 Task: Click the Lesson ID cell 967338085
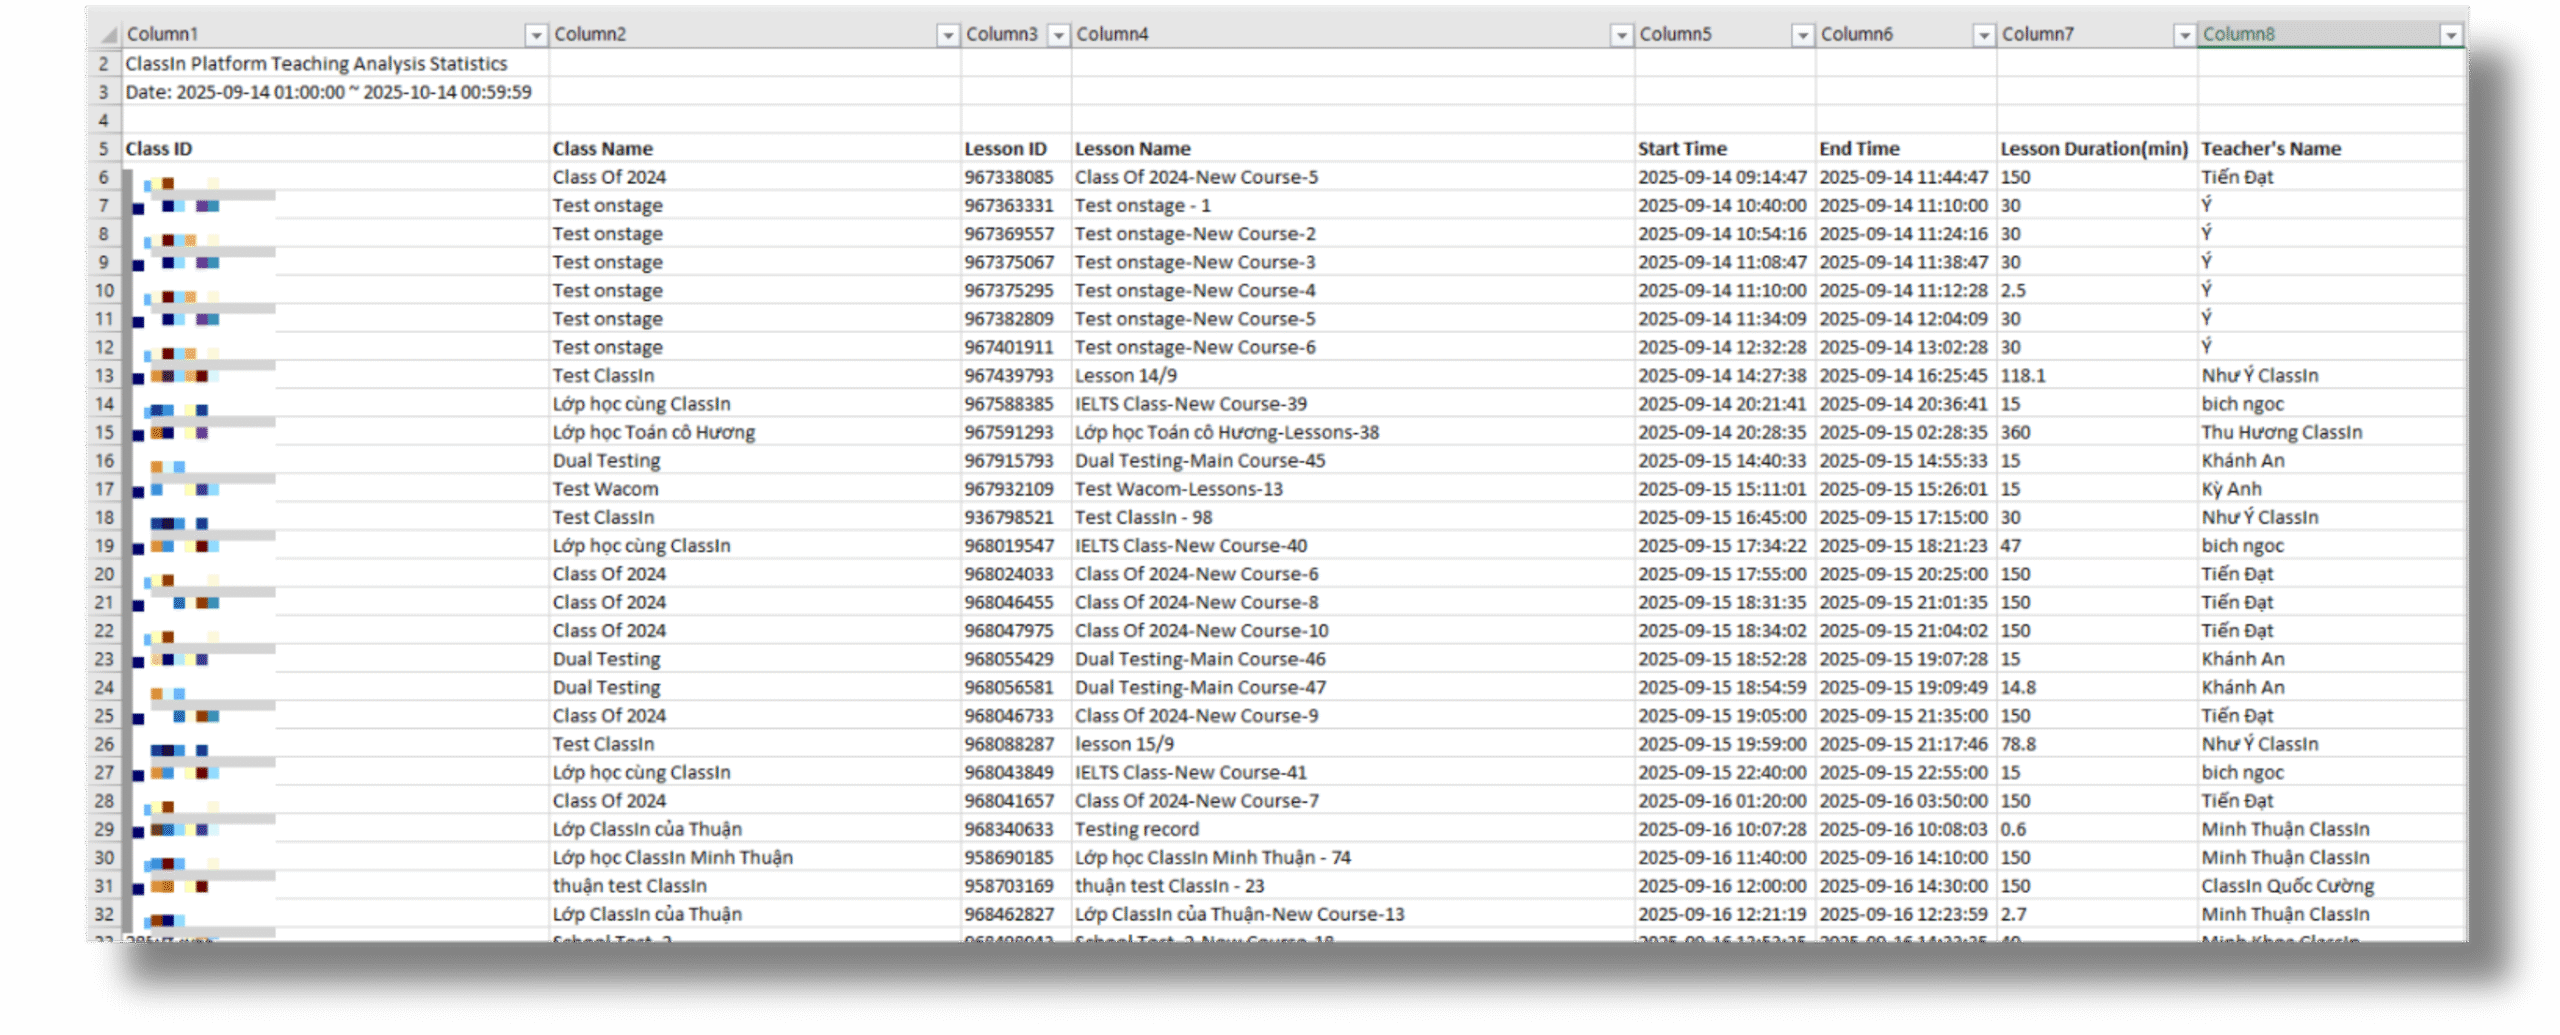1009,177
